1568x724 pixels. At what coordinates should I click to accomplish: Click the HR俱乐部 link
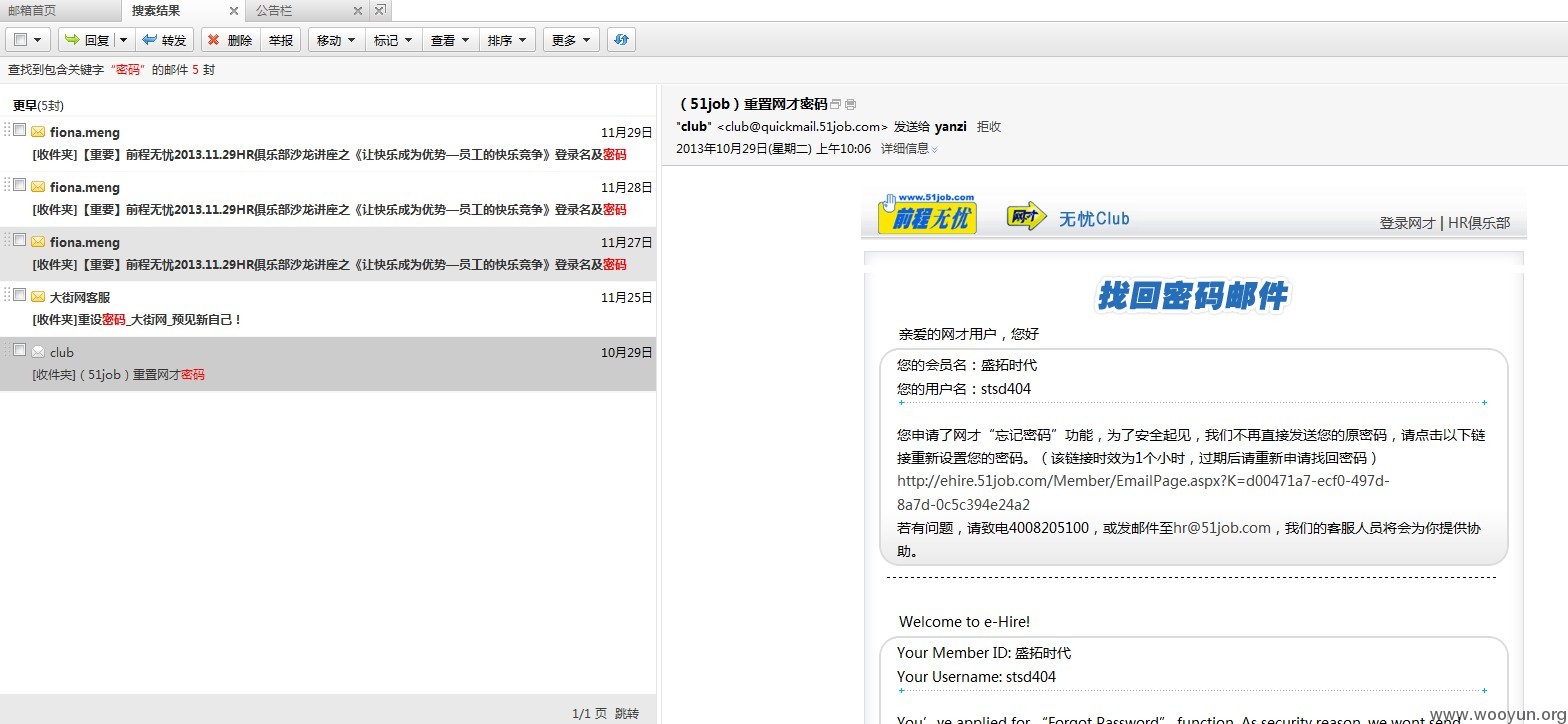pos(1479,223)
